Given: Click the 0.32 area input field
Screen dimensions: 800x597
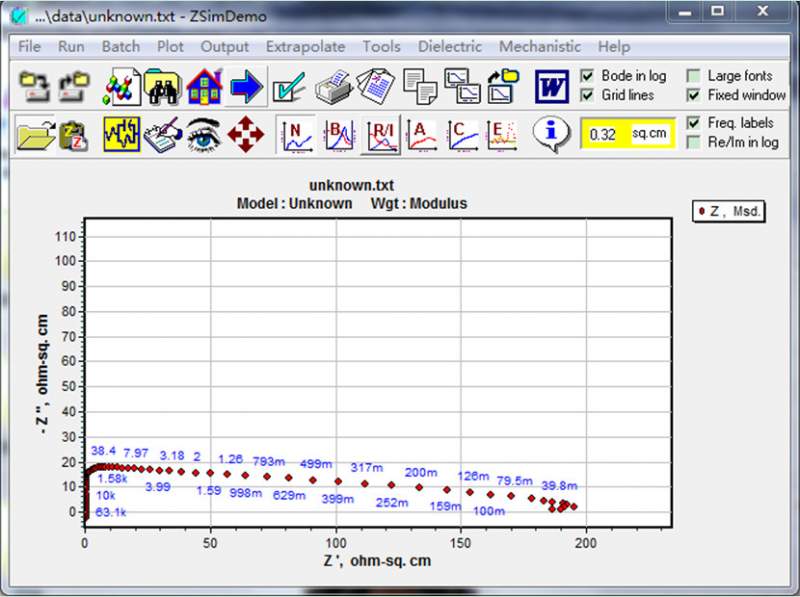Looking at the screenshot, I should (x=605, y=134).
